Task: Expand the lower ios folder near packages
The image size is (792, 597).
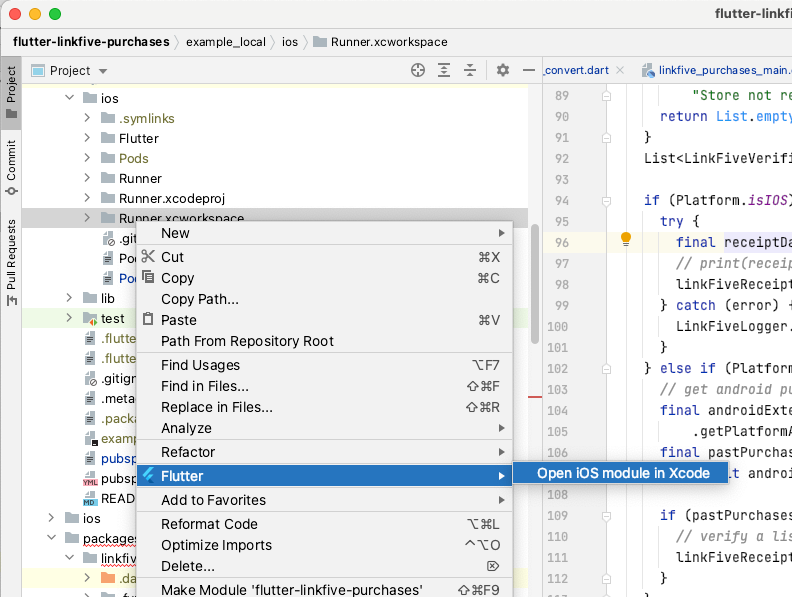Action: (52, 518)
